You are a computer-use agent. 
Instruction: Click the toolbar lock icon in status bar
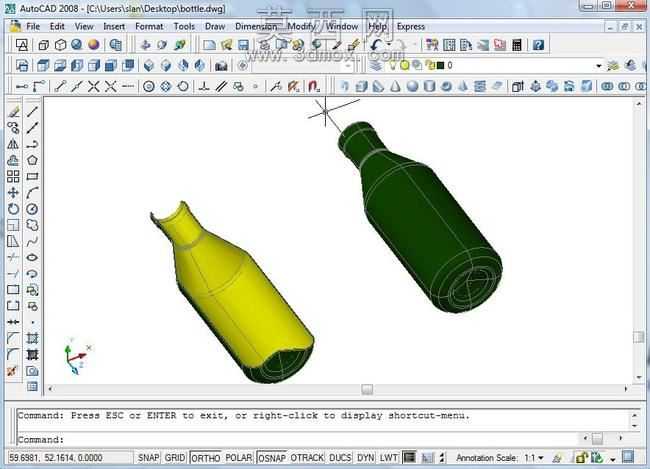click(581, 458)
